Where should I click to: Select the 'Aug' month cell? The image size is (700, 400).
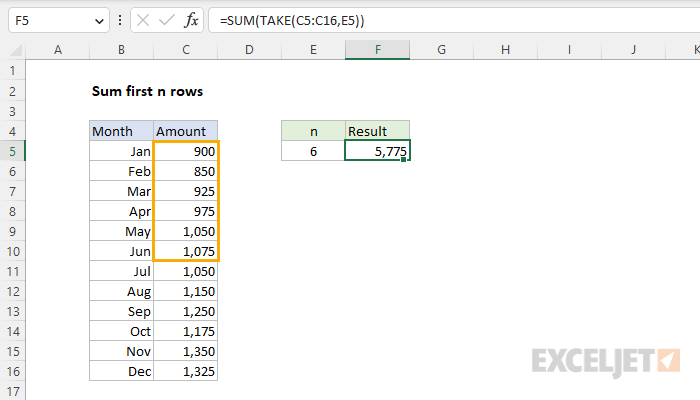pyautogui.click(x=121, y=292)
